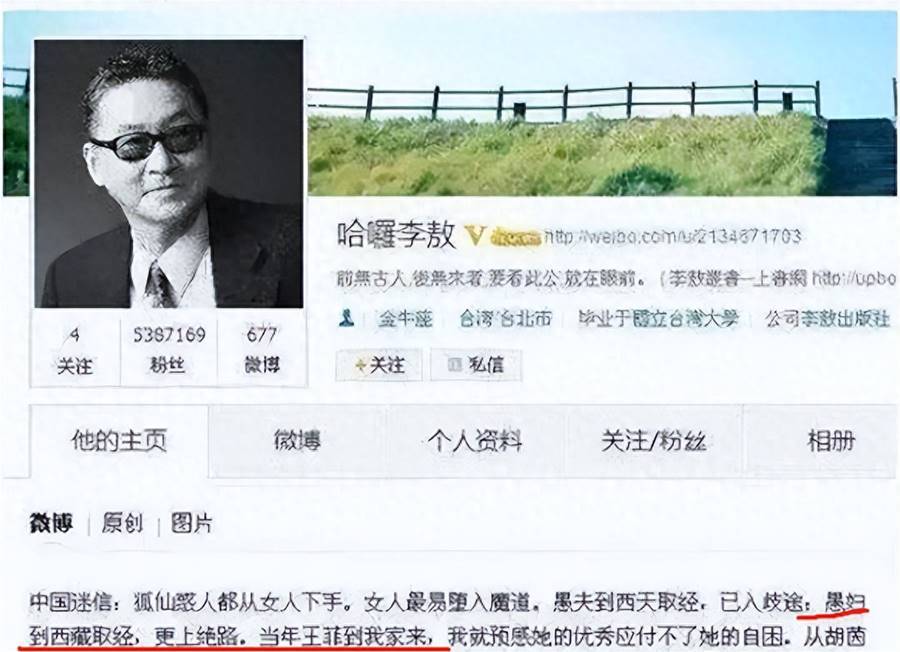The image size is (900, 652).
Task: Follow user with 关注 button
Action: 379,365
